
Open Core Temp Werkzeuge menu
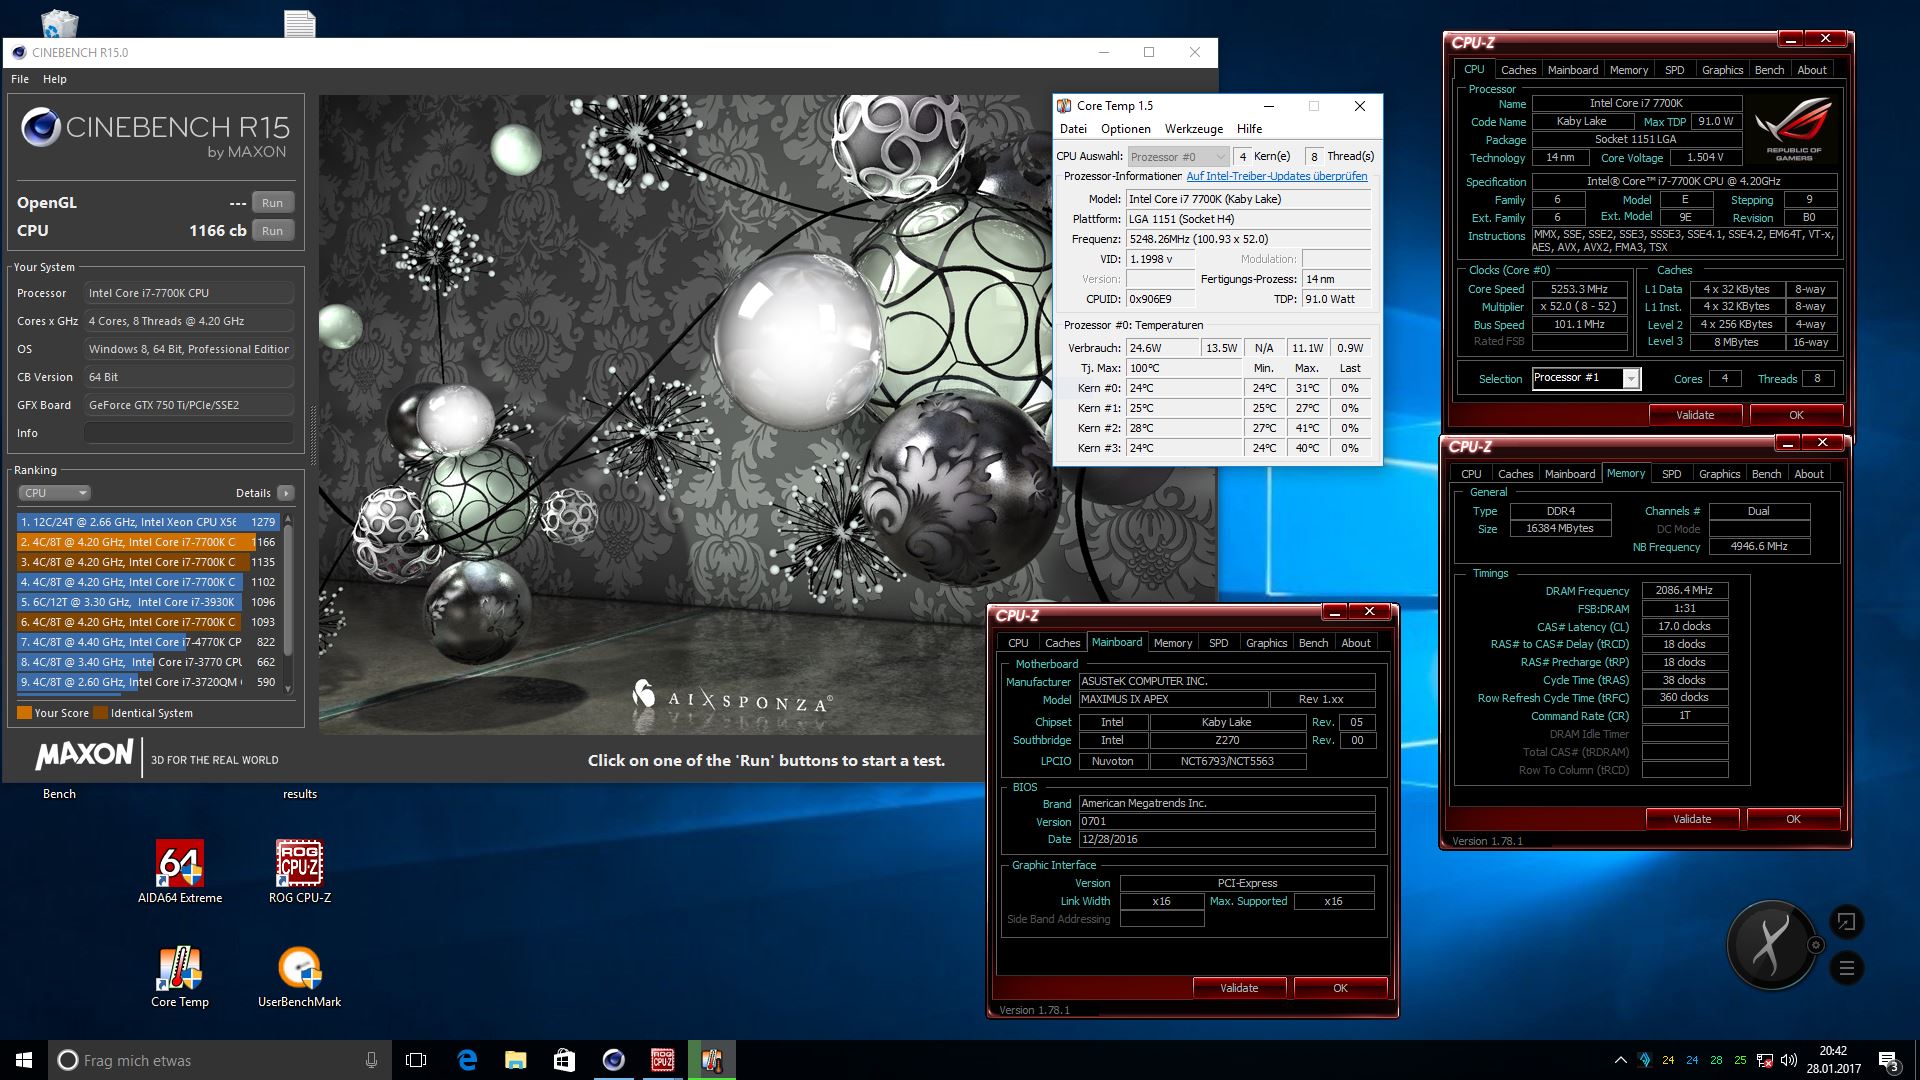[x=1194, y=129]
